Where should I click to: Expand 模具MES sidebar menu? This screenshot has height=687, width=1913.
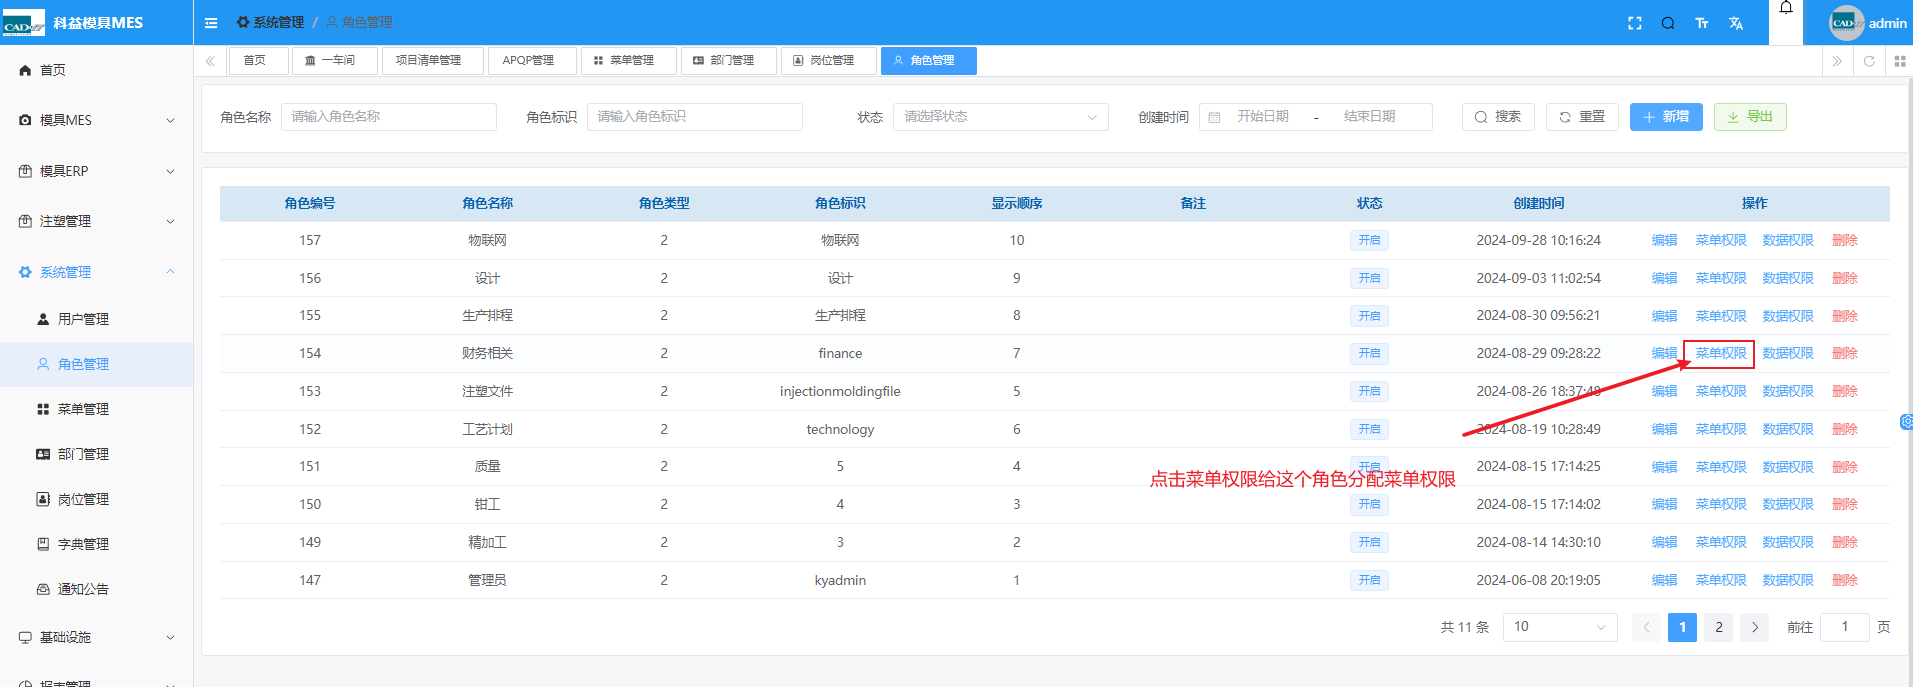click(x=97, y=120)
